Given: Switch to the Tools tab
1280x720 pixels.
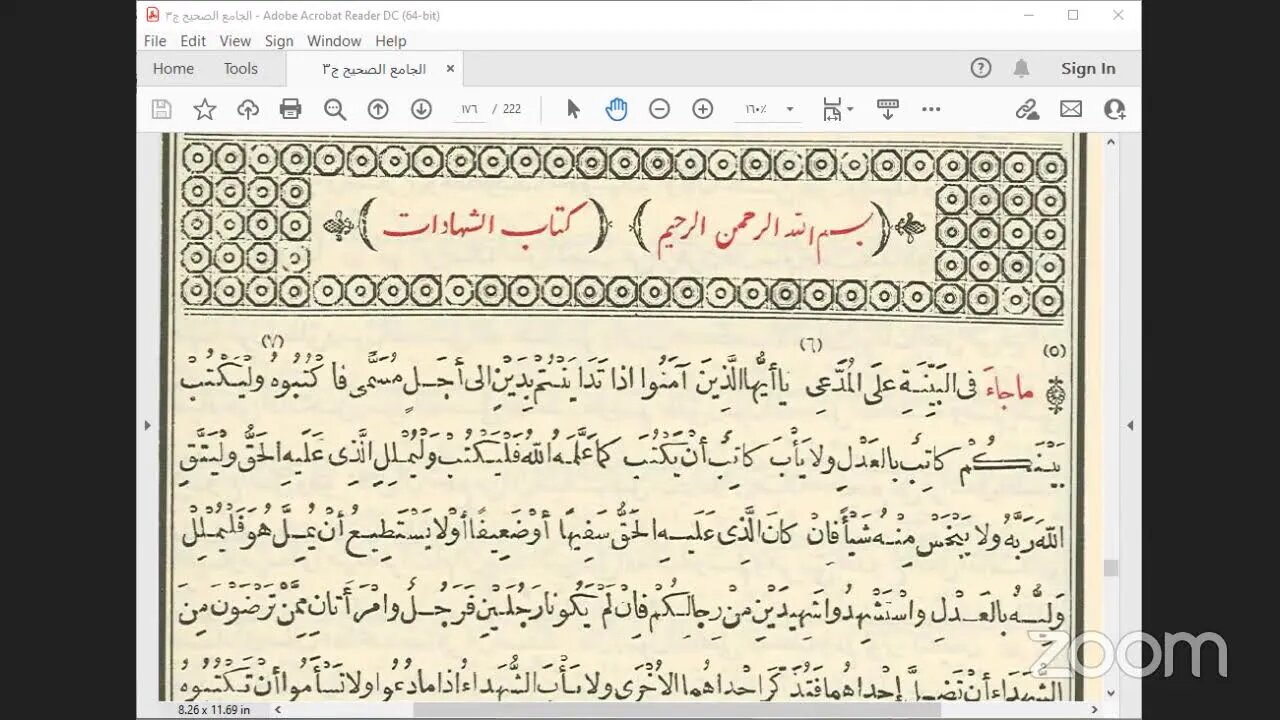Looking at the screenshot, I should pos(241,68).
